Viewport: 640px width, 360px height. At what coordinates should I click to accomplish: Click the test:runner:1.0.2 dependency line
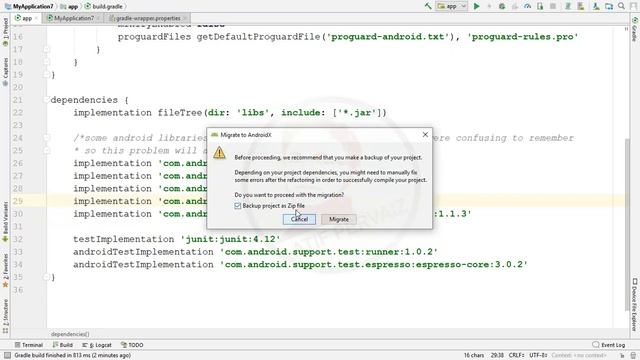coord(256,252)
